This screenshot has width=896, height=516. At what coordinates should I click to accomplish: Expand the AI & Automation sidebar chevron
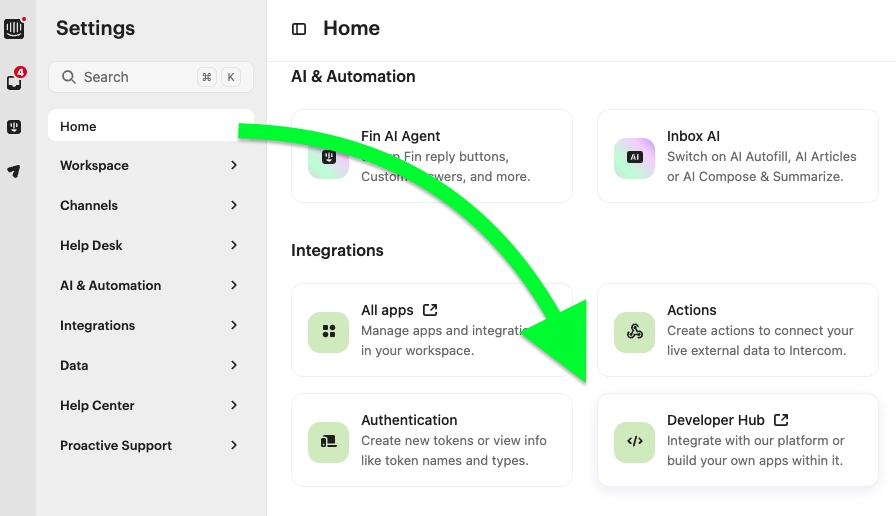tap(234, 285)
